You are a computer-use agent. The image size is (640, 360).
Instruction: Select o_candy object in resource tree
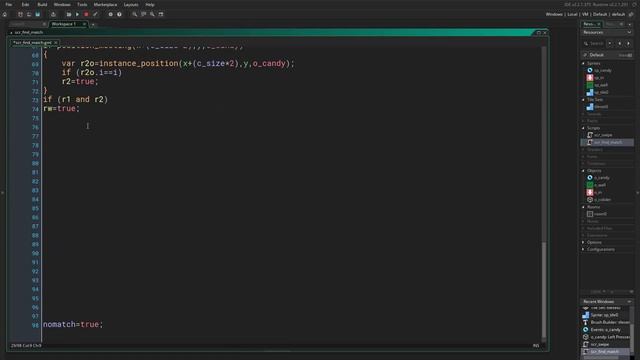(x=602, y=178)
